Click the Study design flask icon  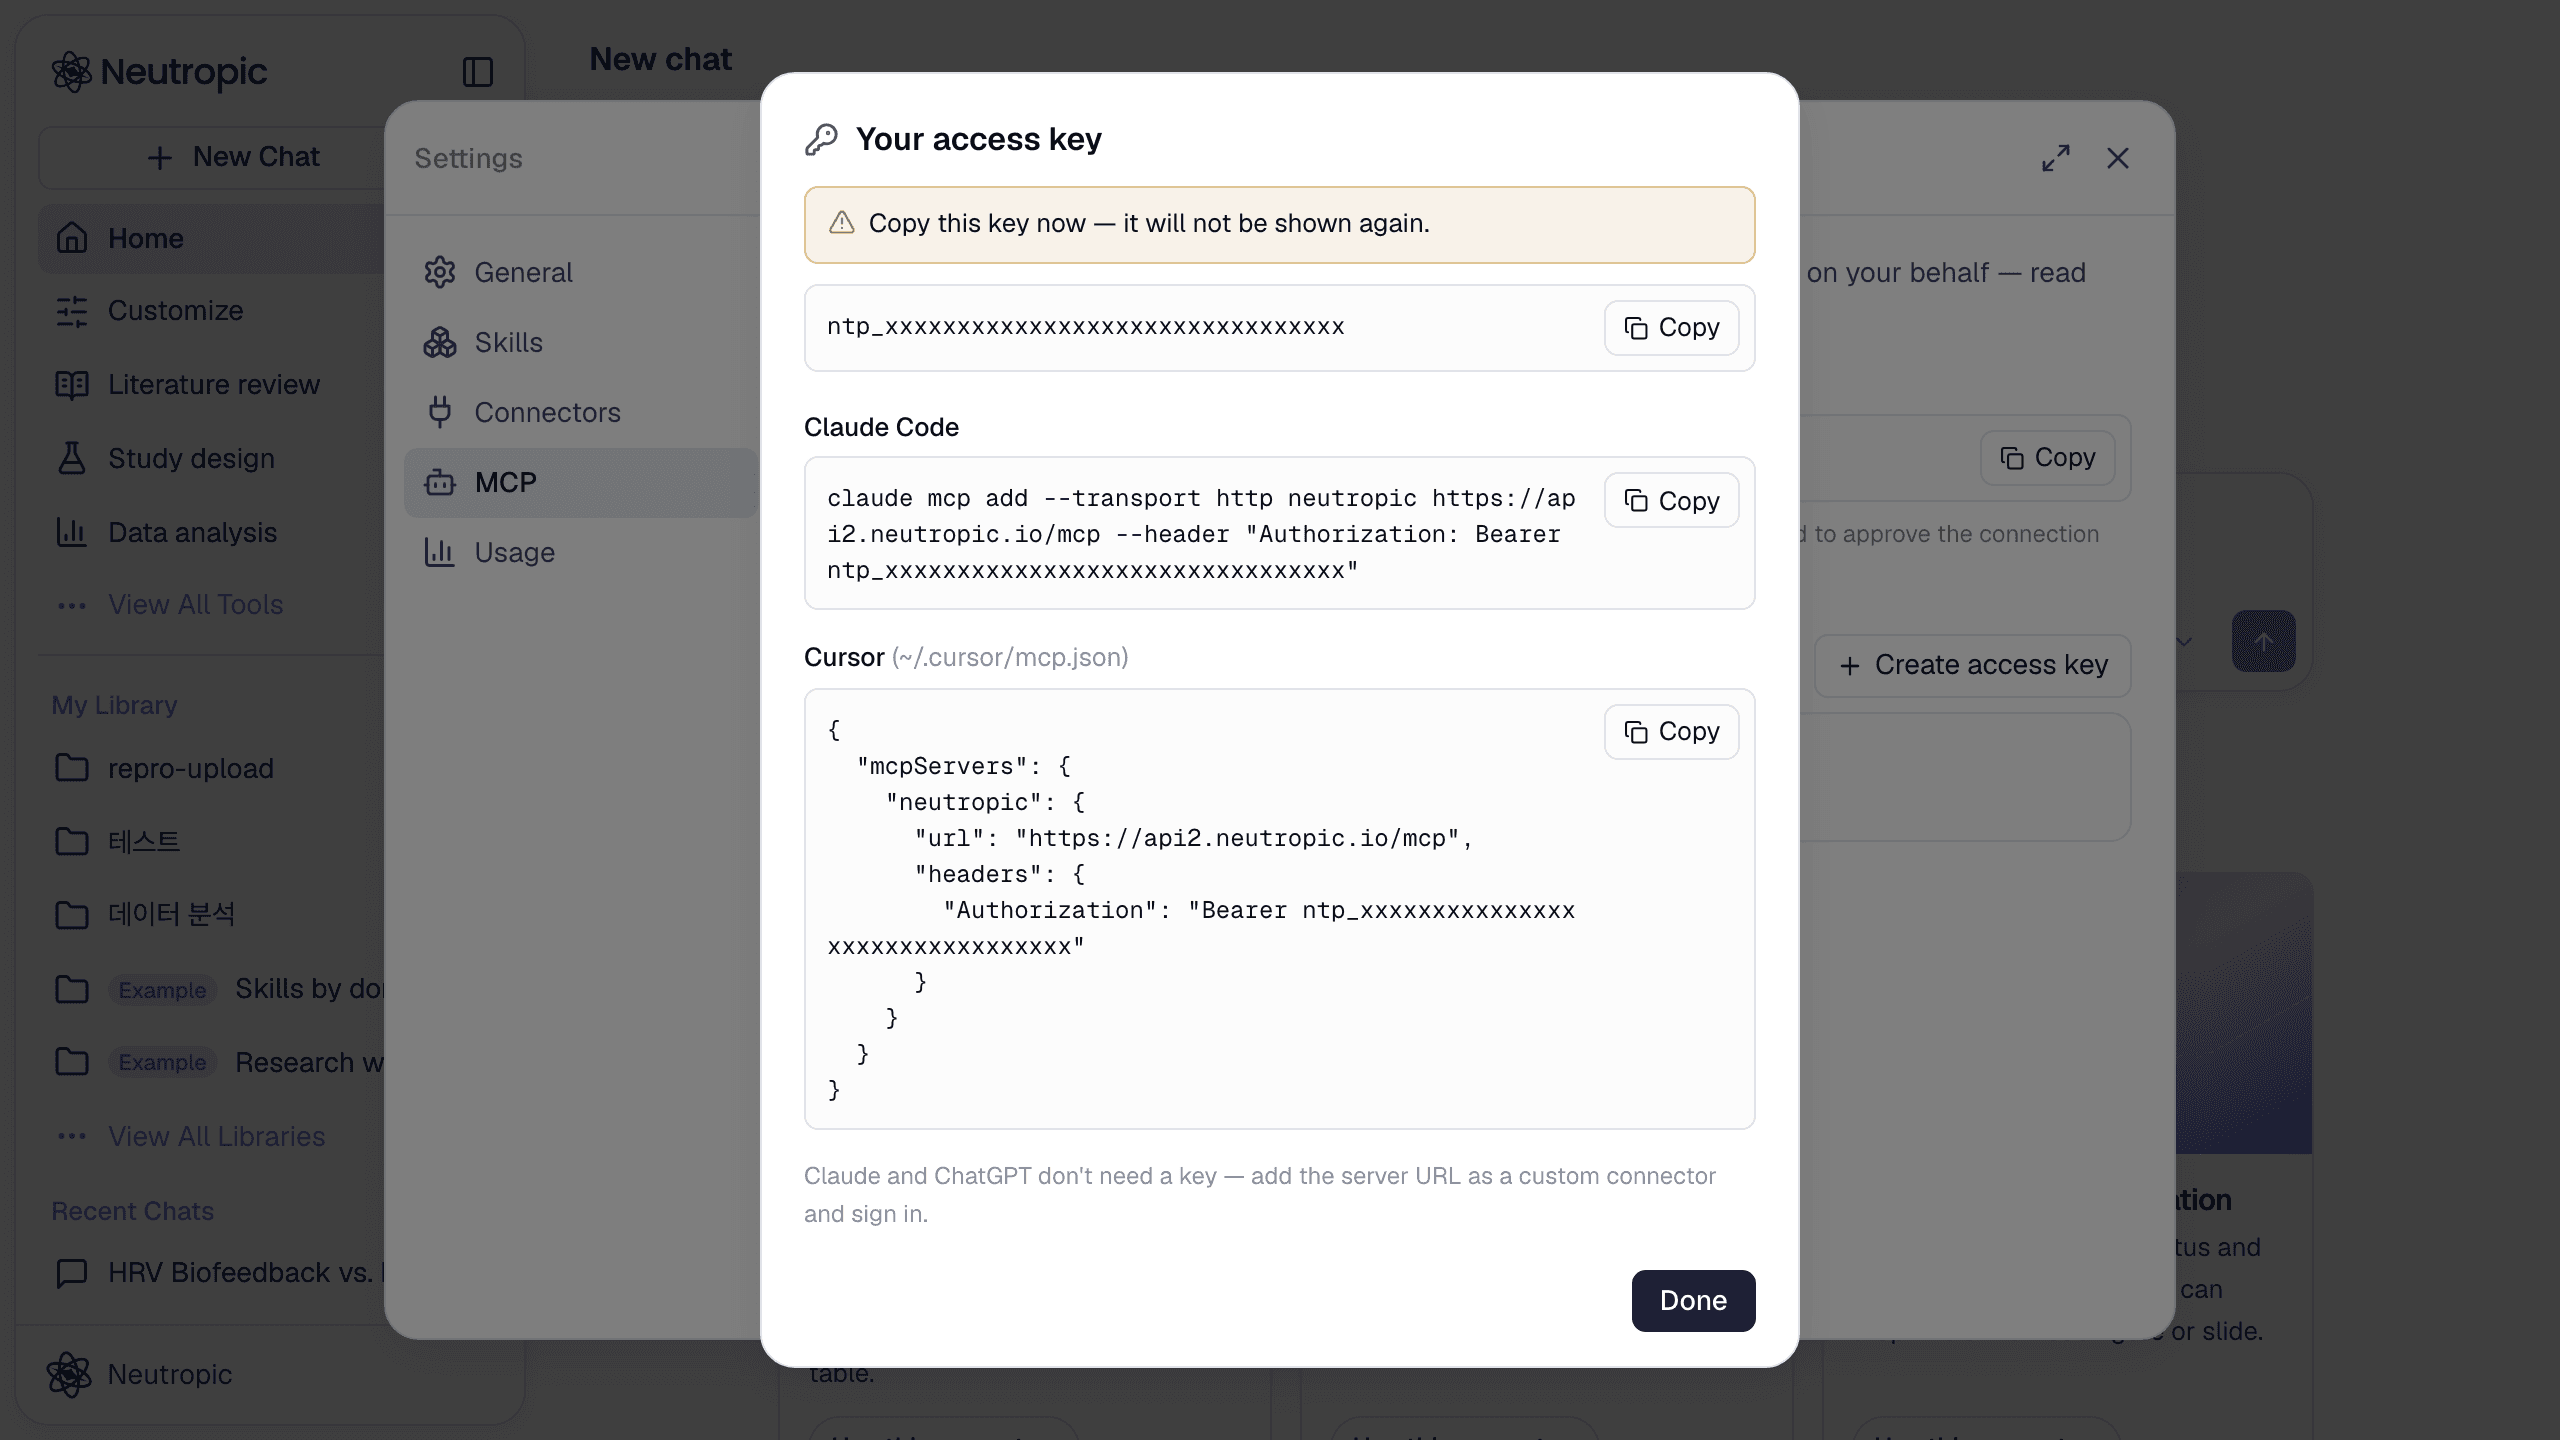pyautogui.click(x=72, y=459)
